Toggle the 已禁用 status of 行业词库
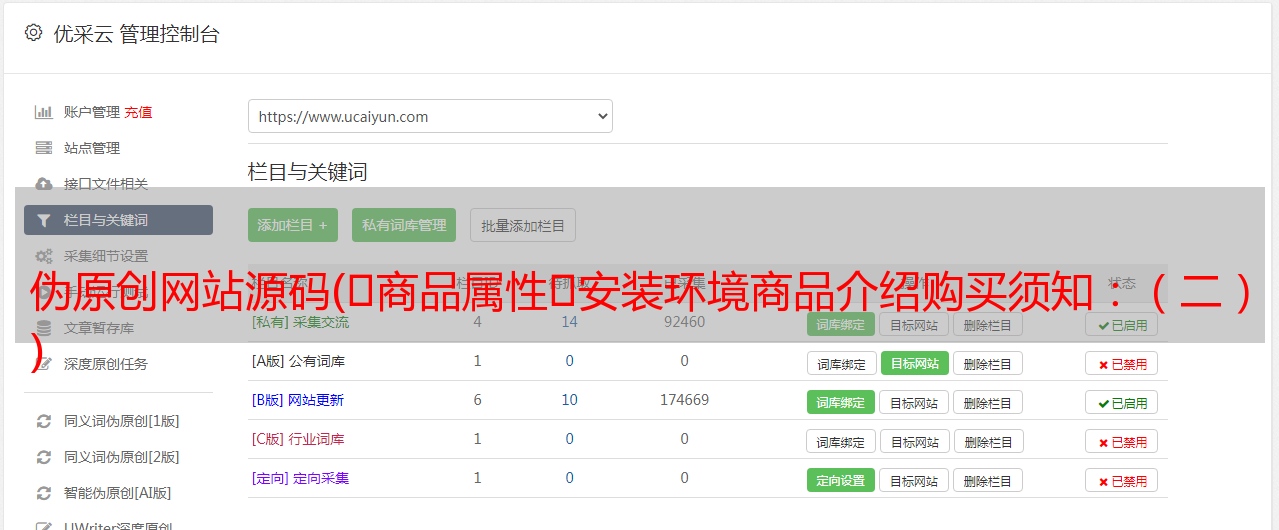1279x530 pixels. [x=1121, y=442]
